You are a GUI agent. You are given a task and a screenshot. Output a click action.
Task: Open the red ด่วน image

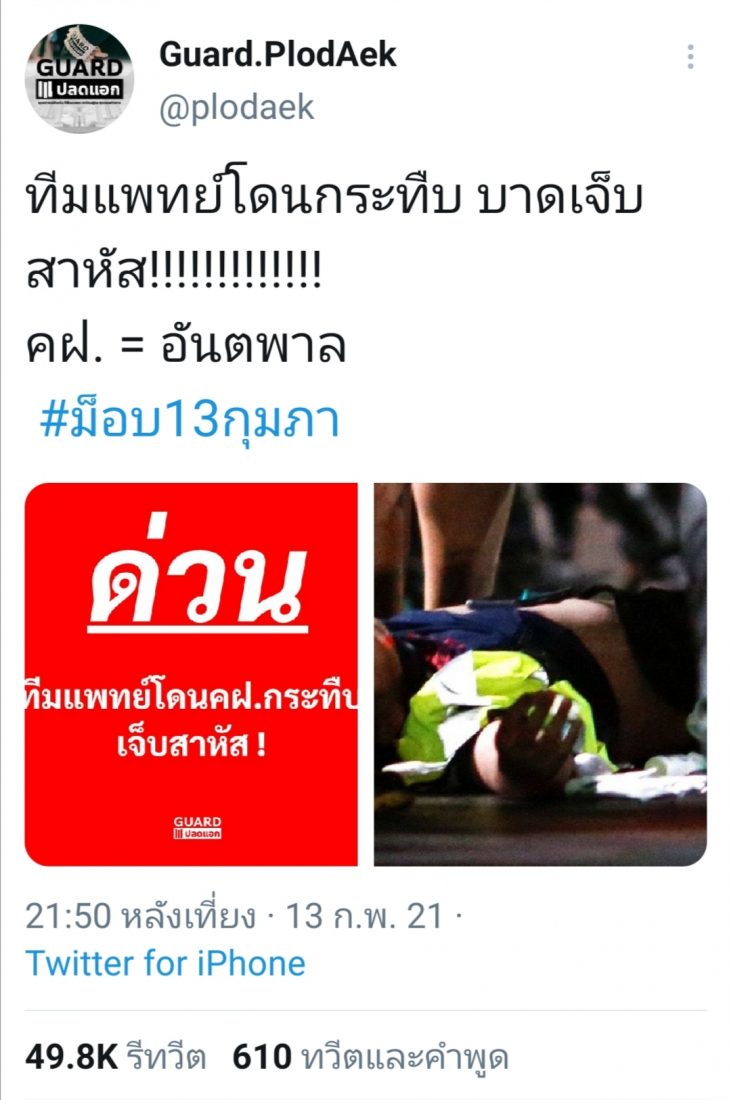click(191, 674)
